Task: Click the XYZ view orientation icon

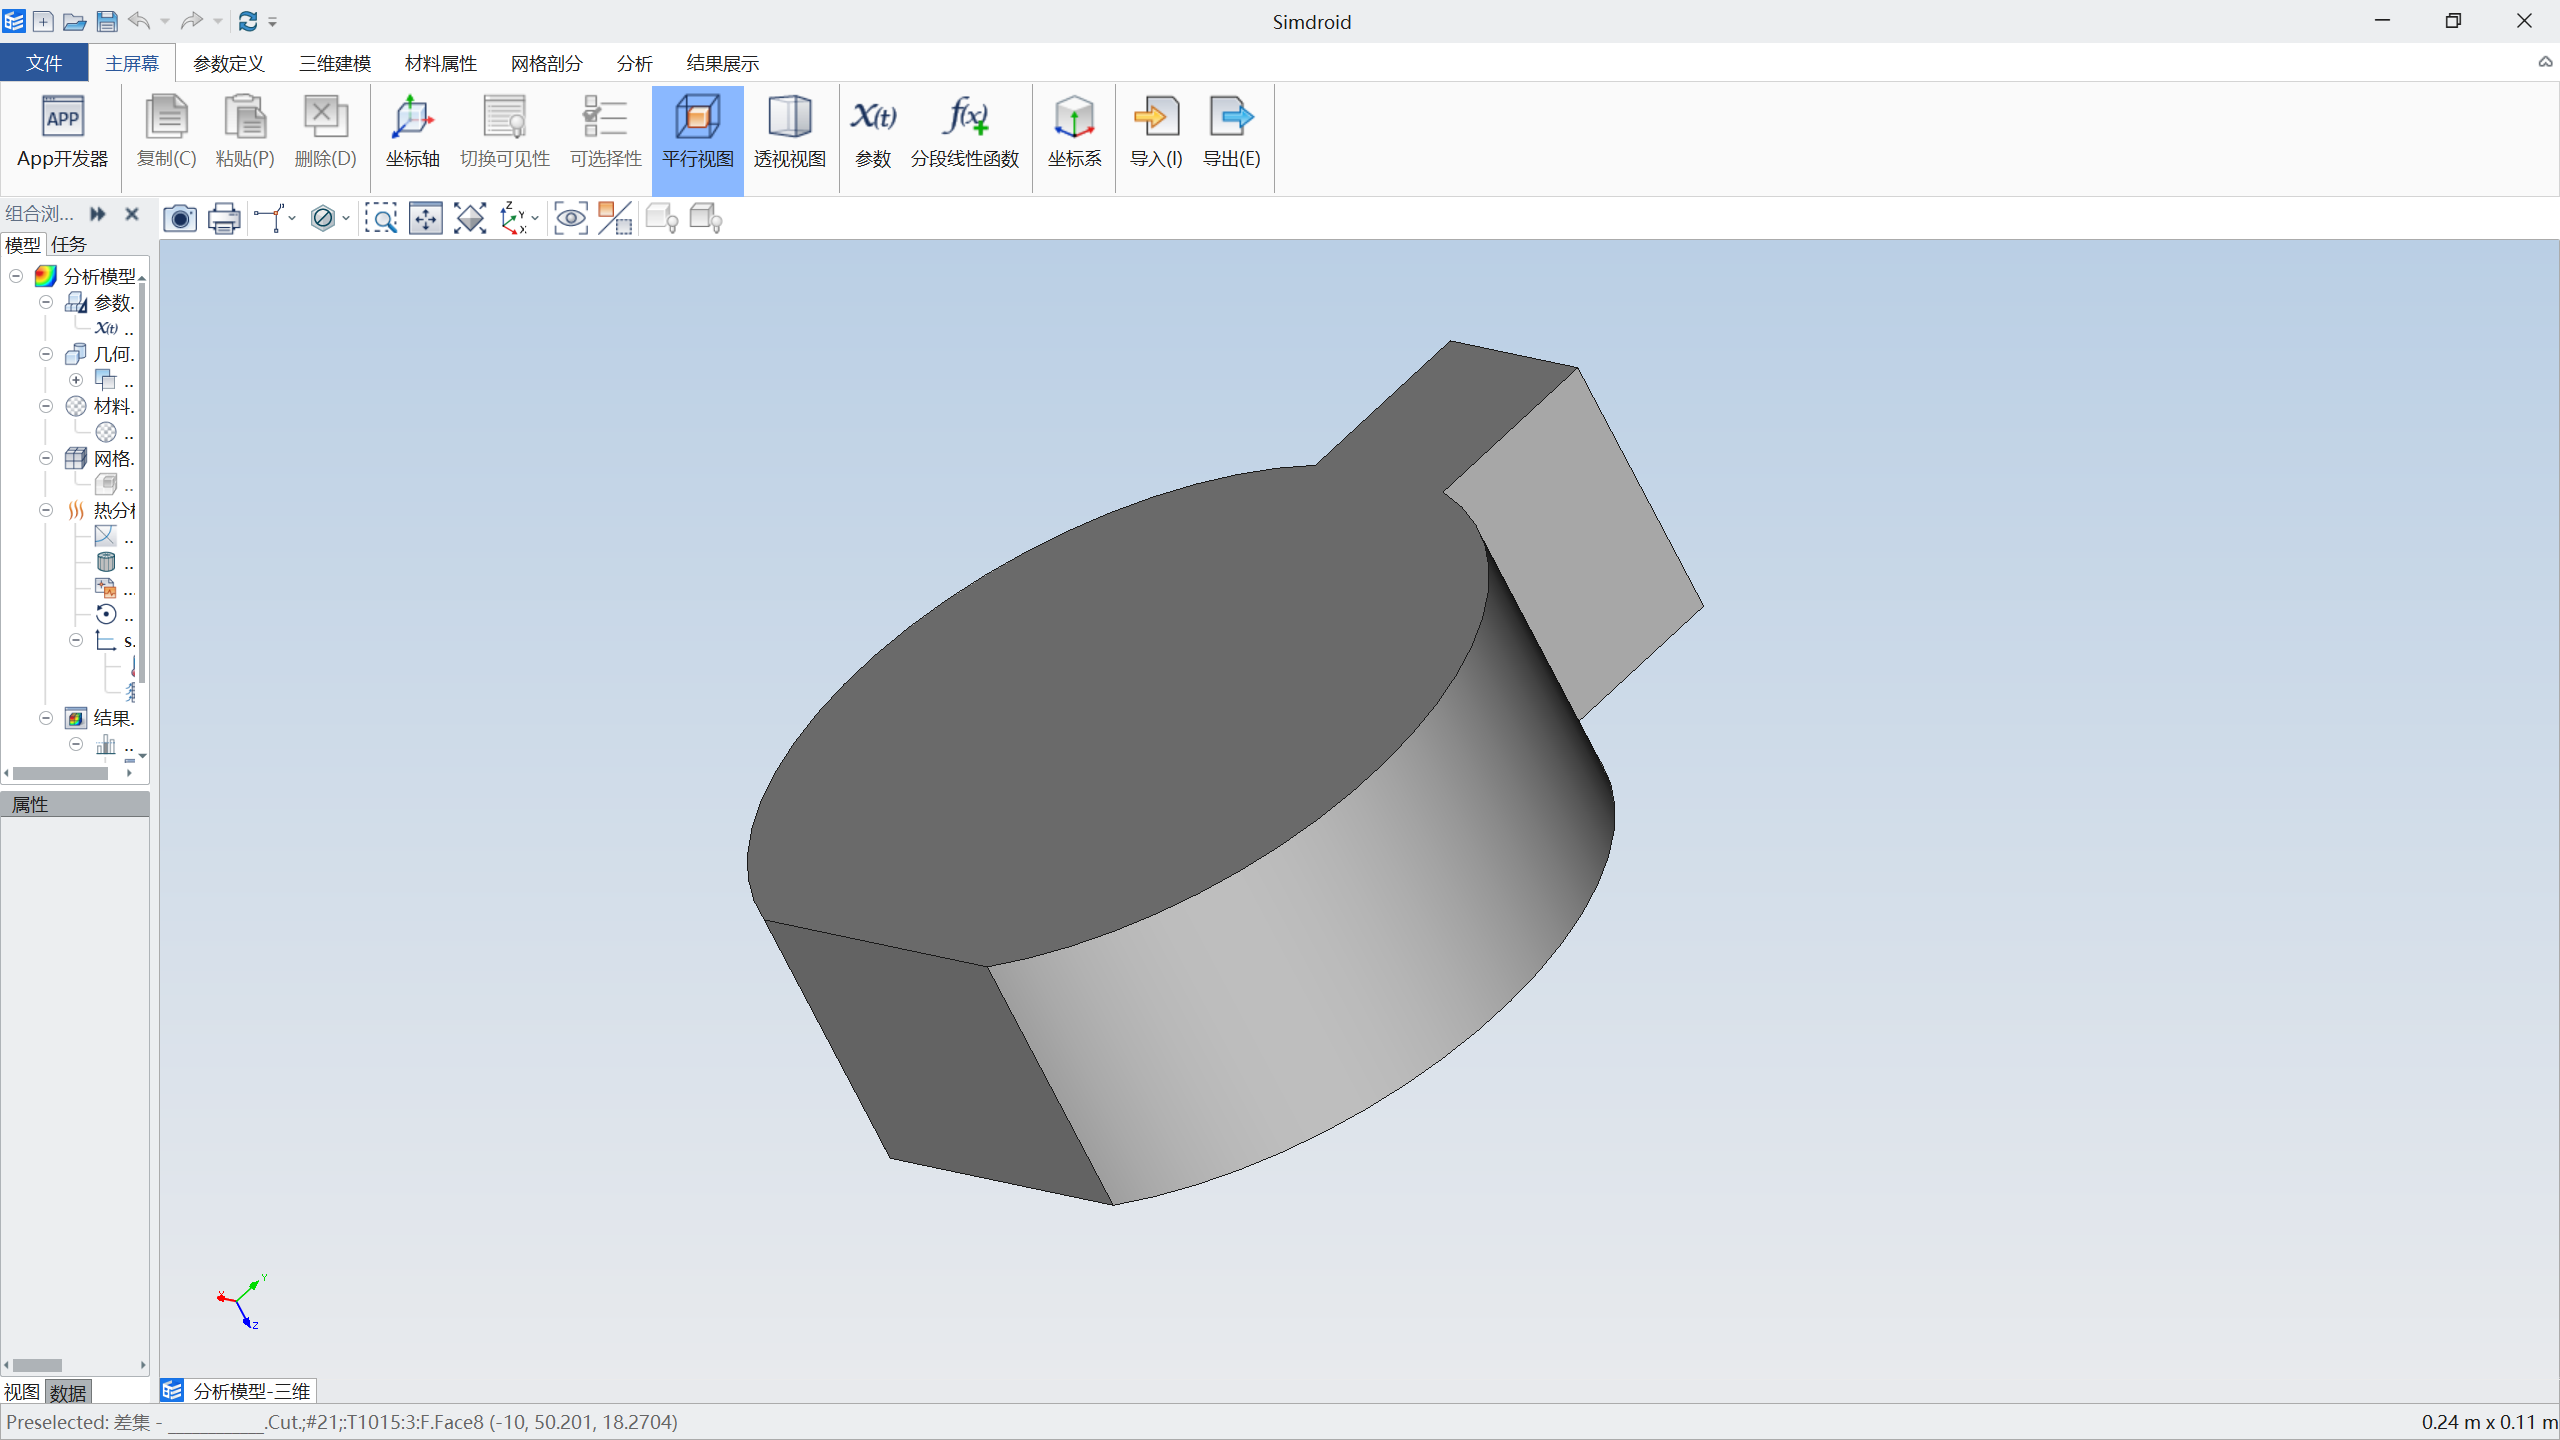Action: coord(513,218)
